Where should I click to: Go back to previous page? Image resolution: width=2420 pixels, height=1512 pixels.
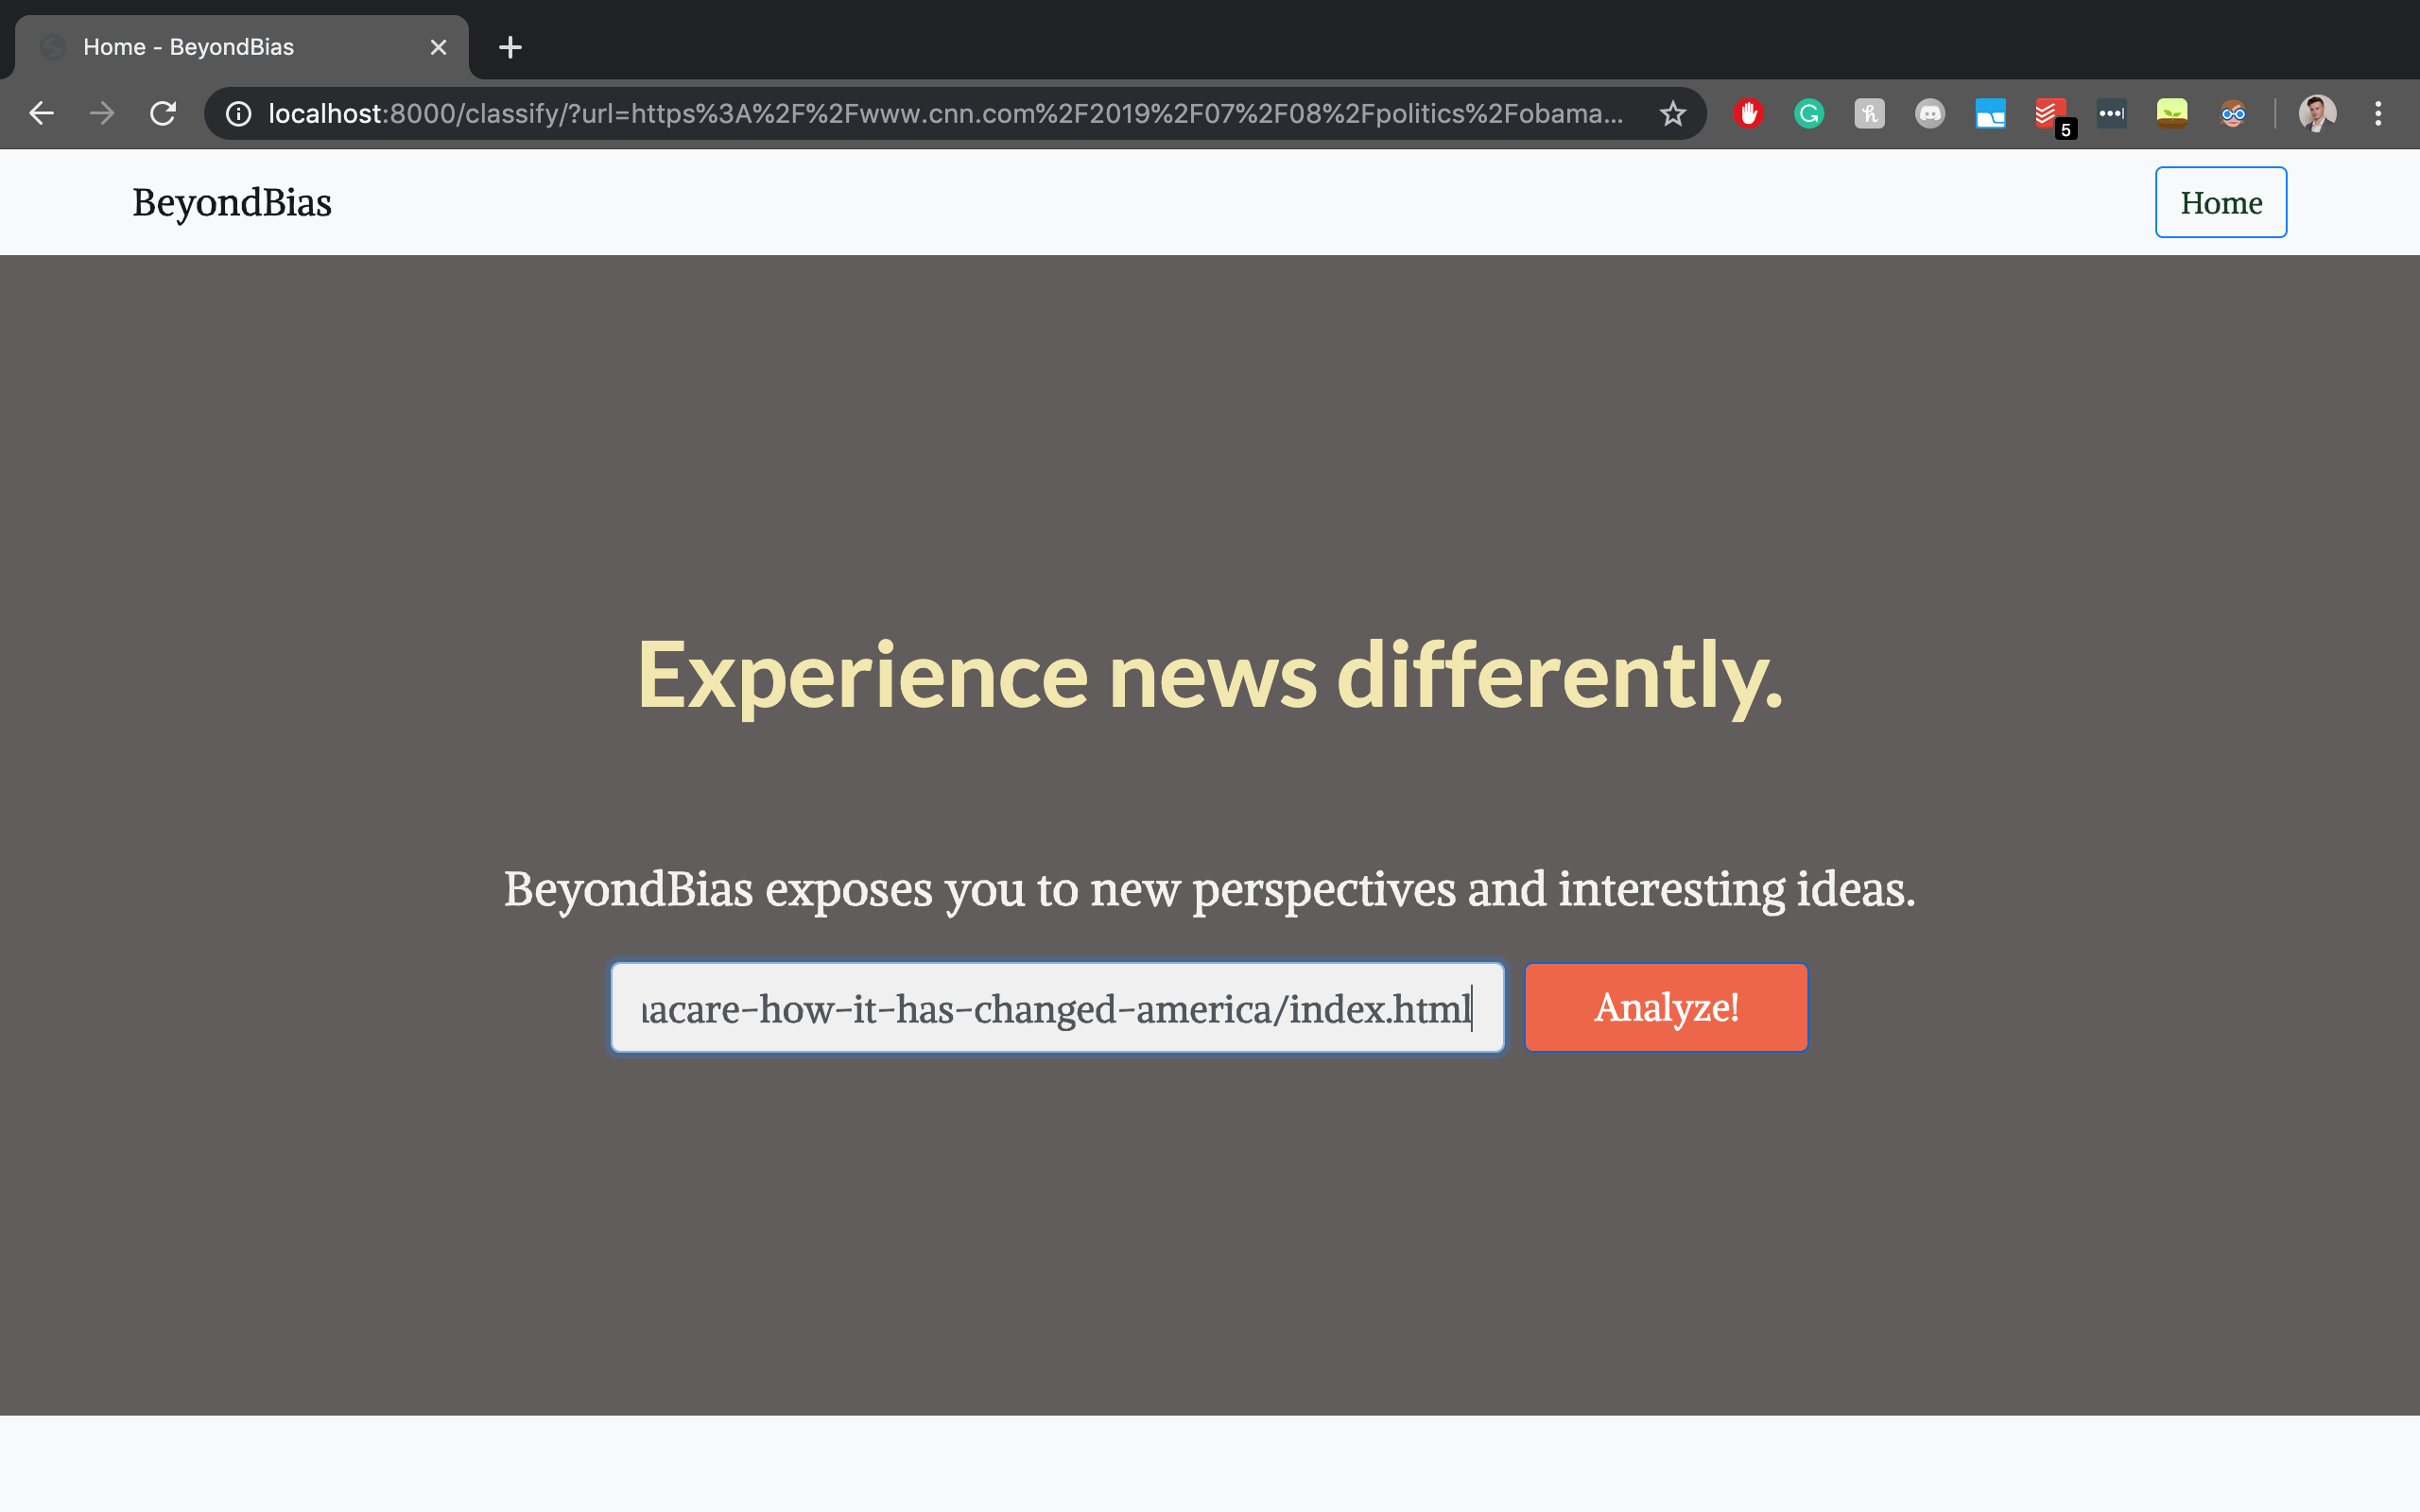[41, 113]
